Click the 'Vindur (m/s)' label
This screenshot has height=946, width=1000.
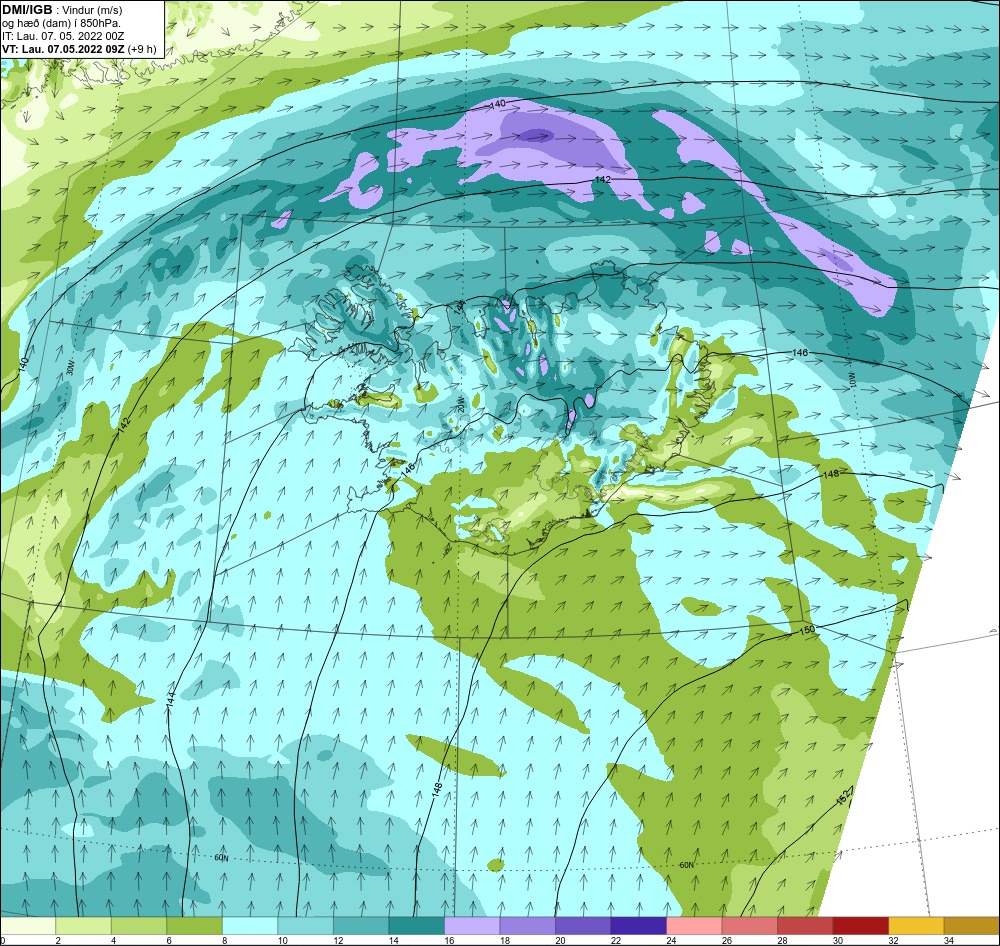pos(93,10)
